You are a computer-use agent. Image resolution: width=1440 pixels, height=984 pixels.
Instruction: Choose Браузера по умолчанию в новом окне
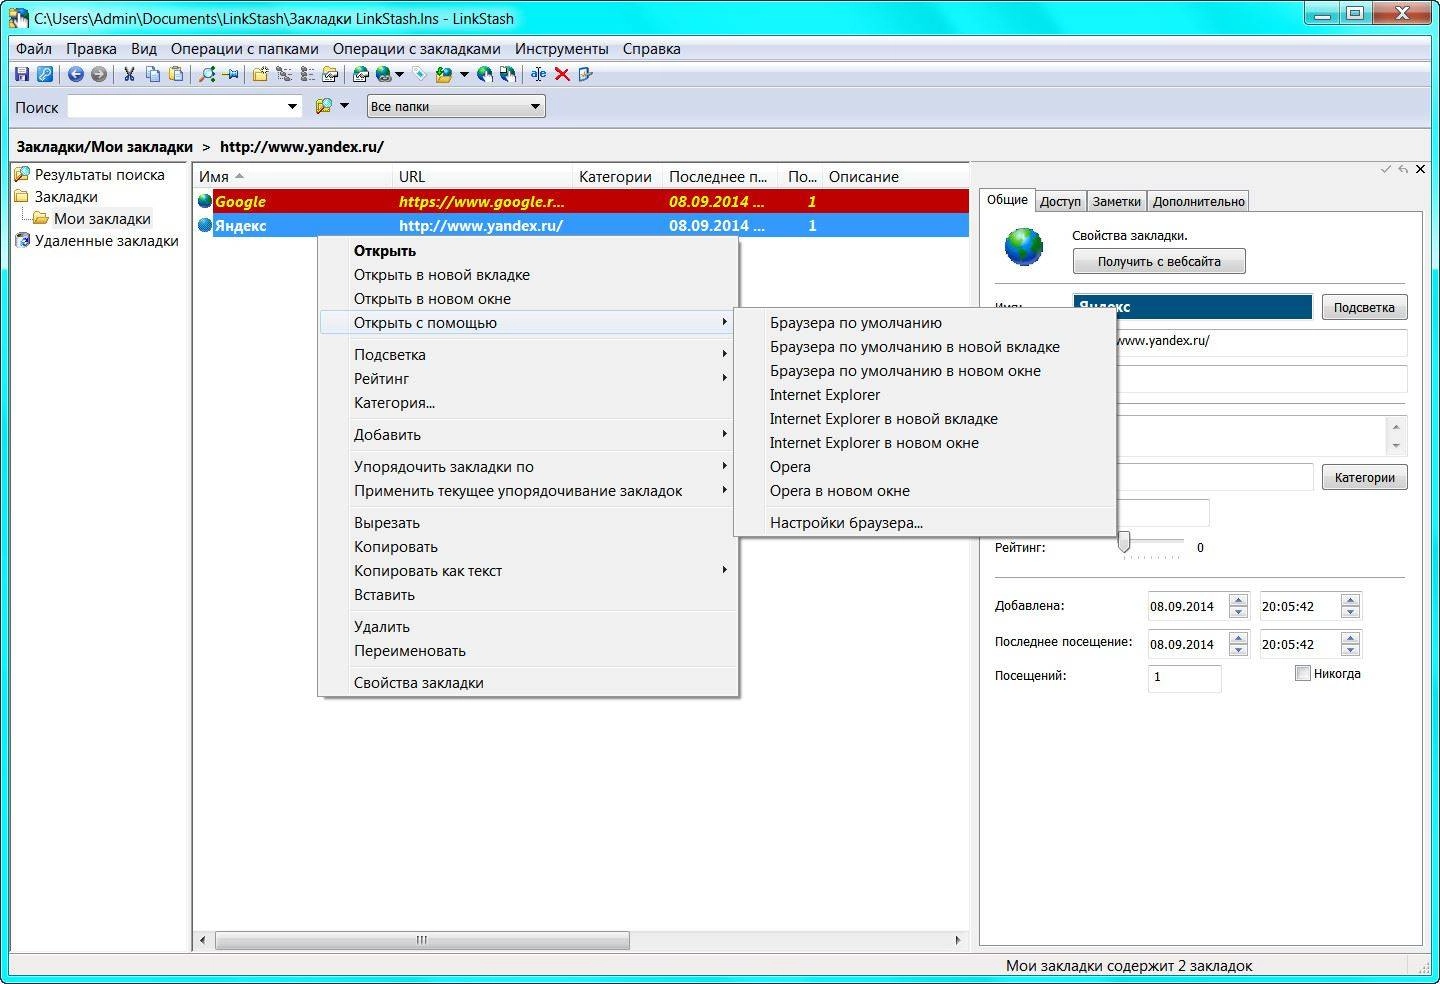[924, 371]
